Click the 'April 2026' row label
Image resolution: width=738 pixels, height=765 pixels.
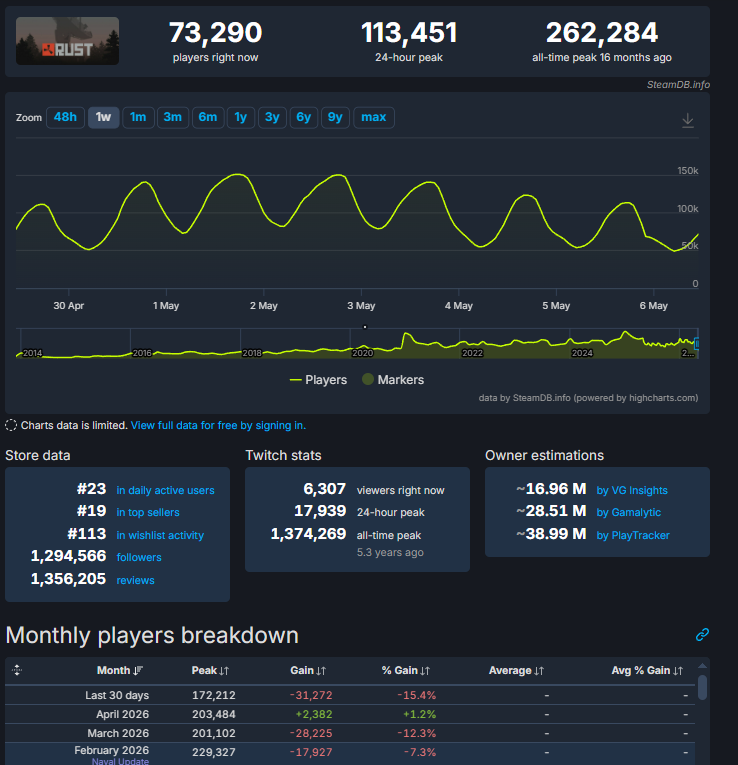[122, 714]
